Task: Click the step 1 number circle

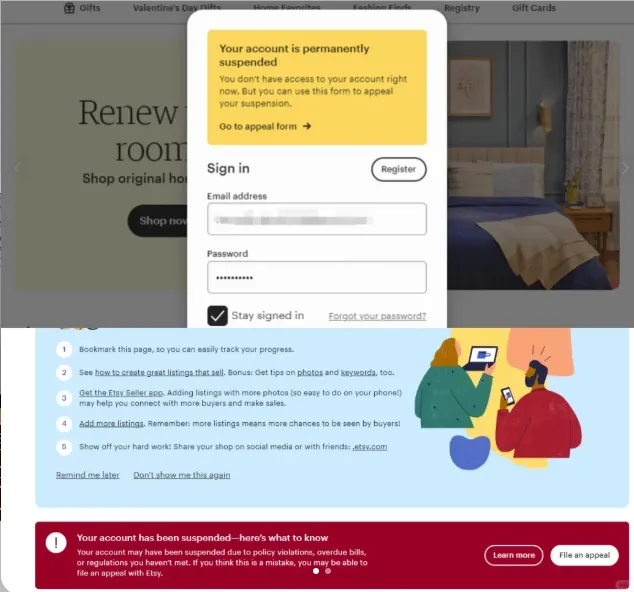Action: tap(64, 349)
